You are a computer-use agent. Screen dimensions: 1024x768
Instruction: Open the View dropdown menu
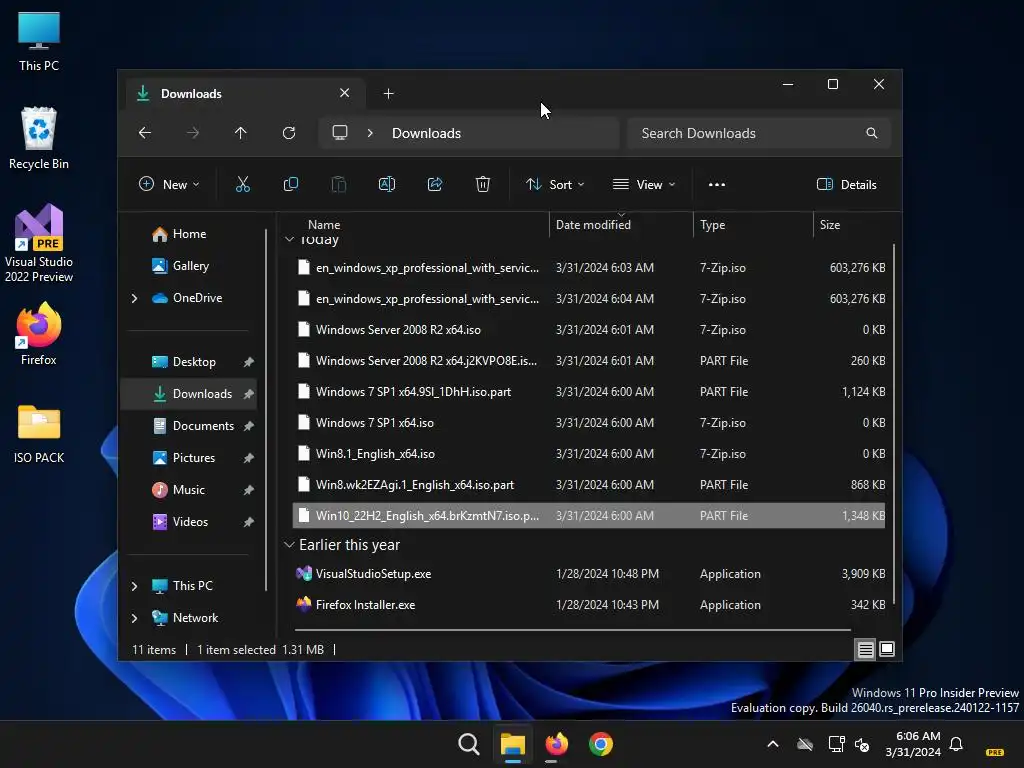pos(644,185)
